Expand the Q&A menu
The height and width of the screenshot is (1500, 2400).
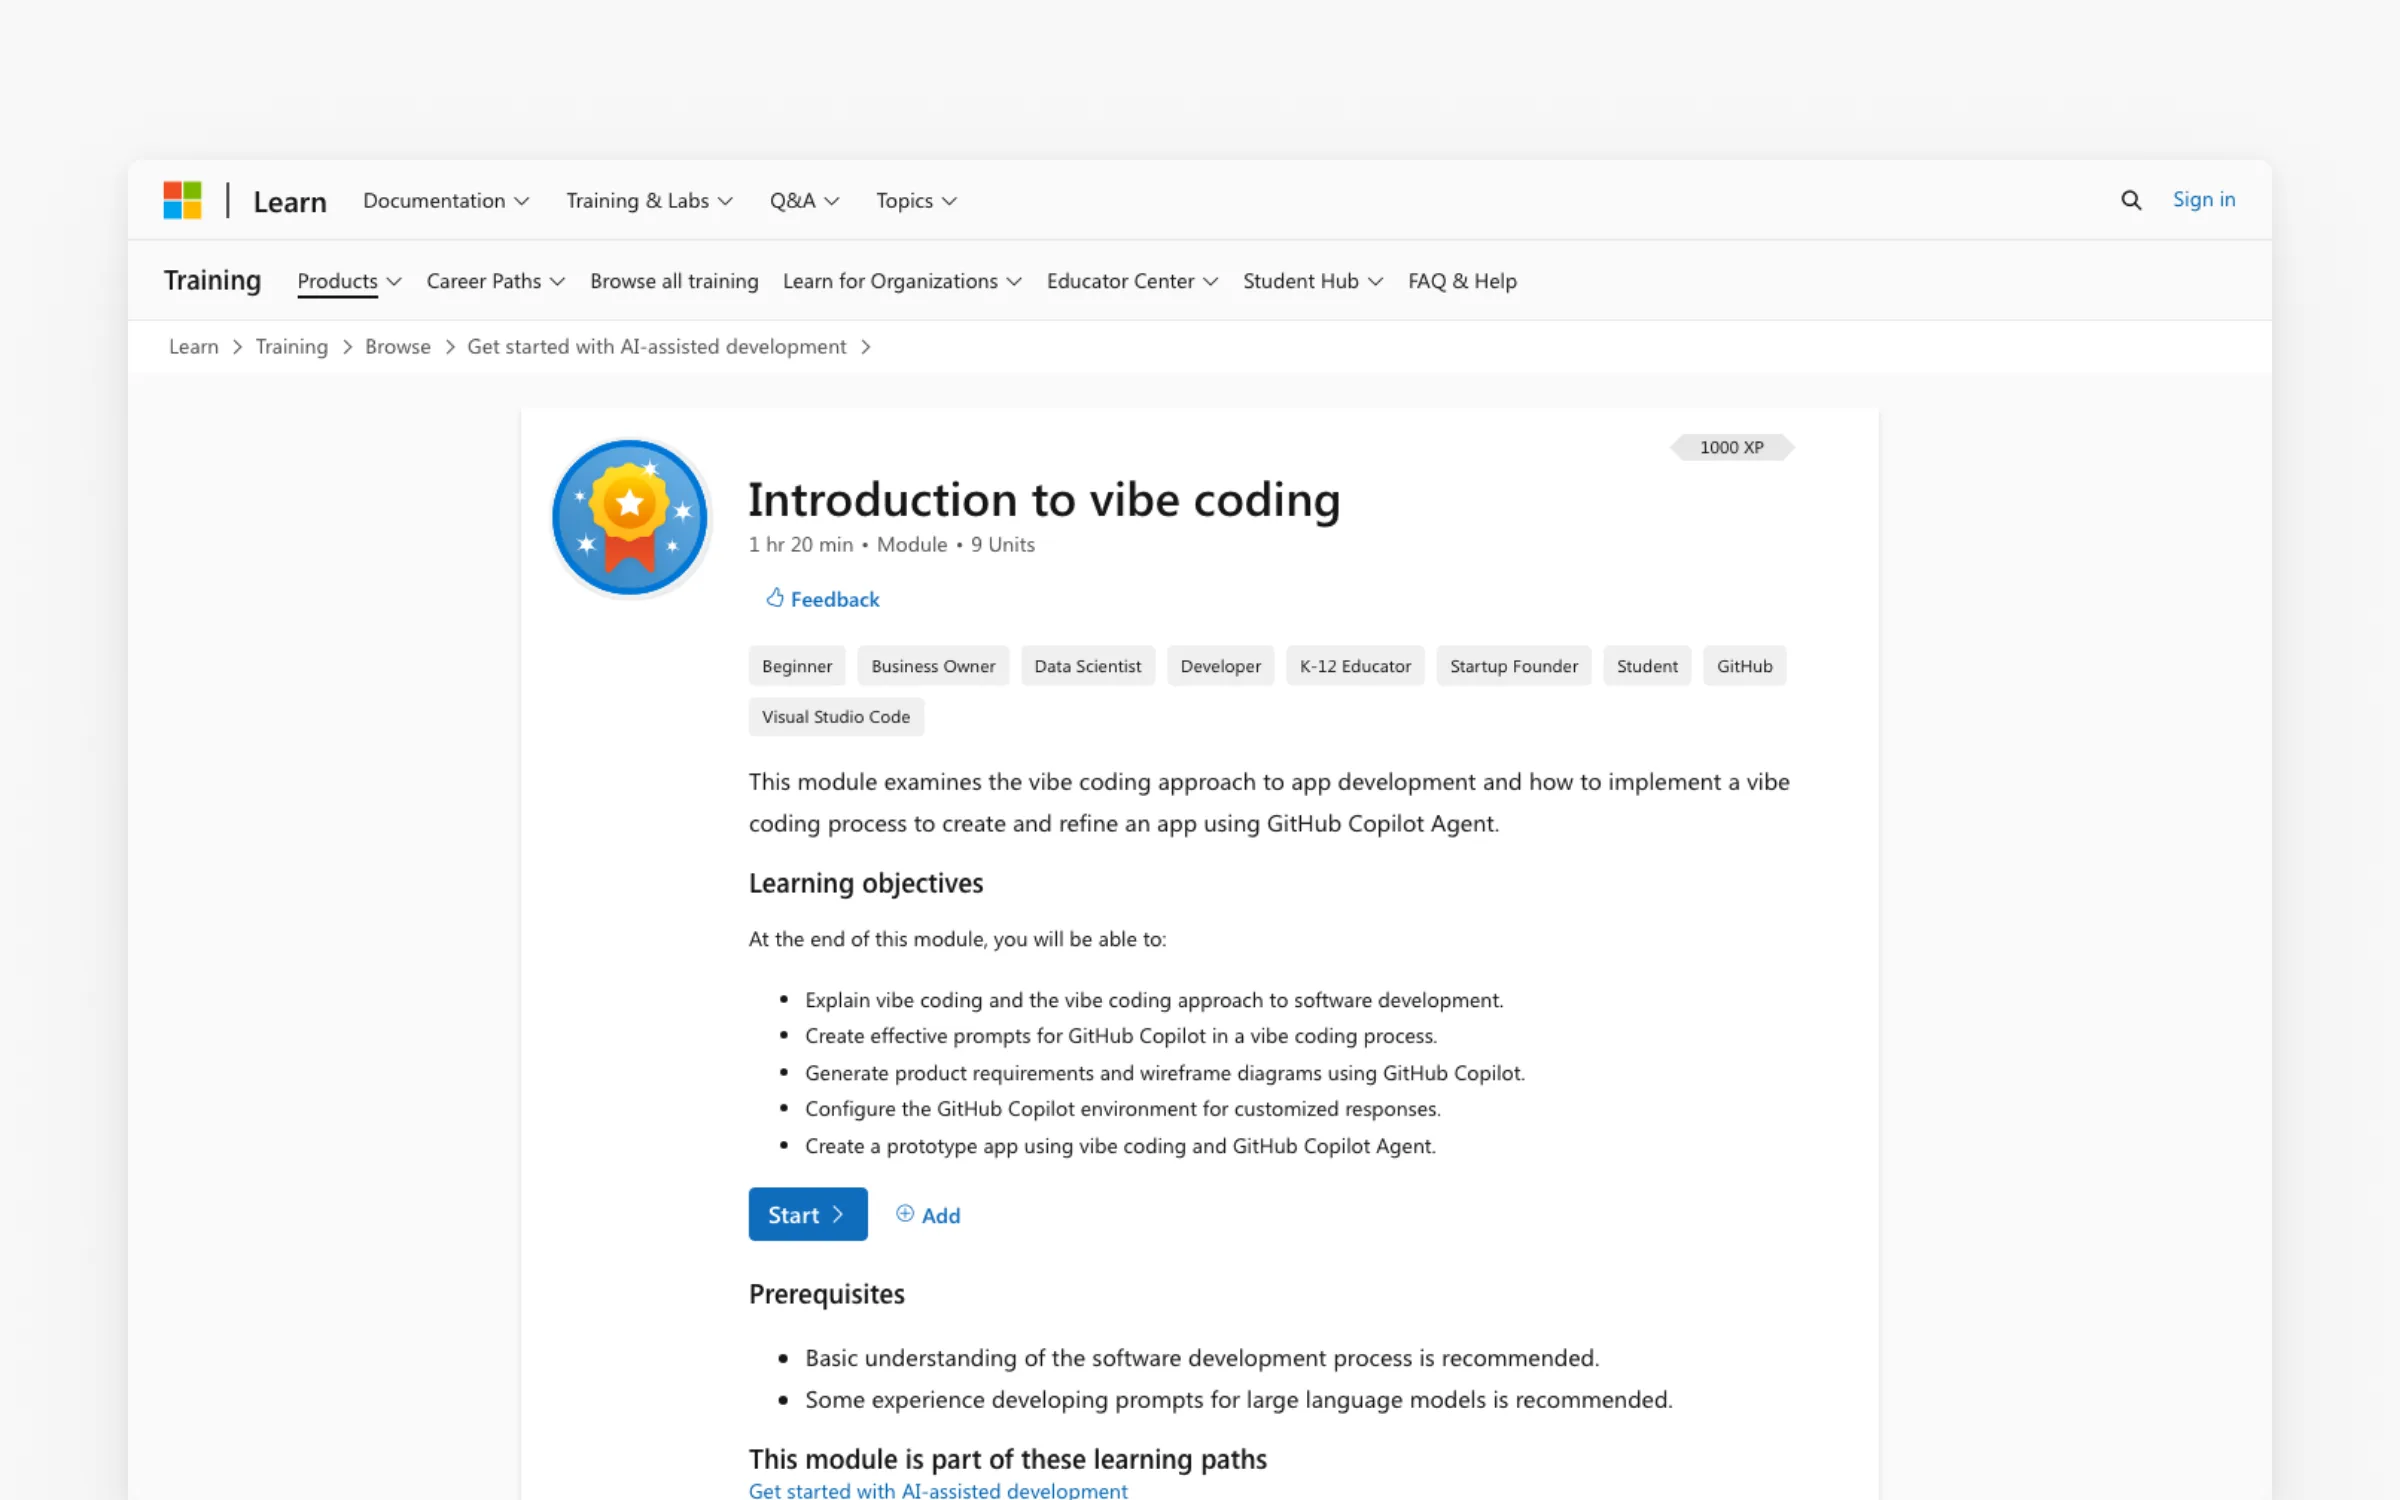coord(804,200)
